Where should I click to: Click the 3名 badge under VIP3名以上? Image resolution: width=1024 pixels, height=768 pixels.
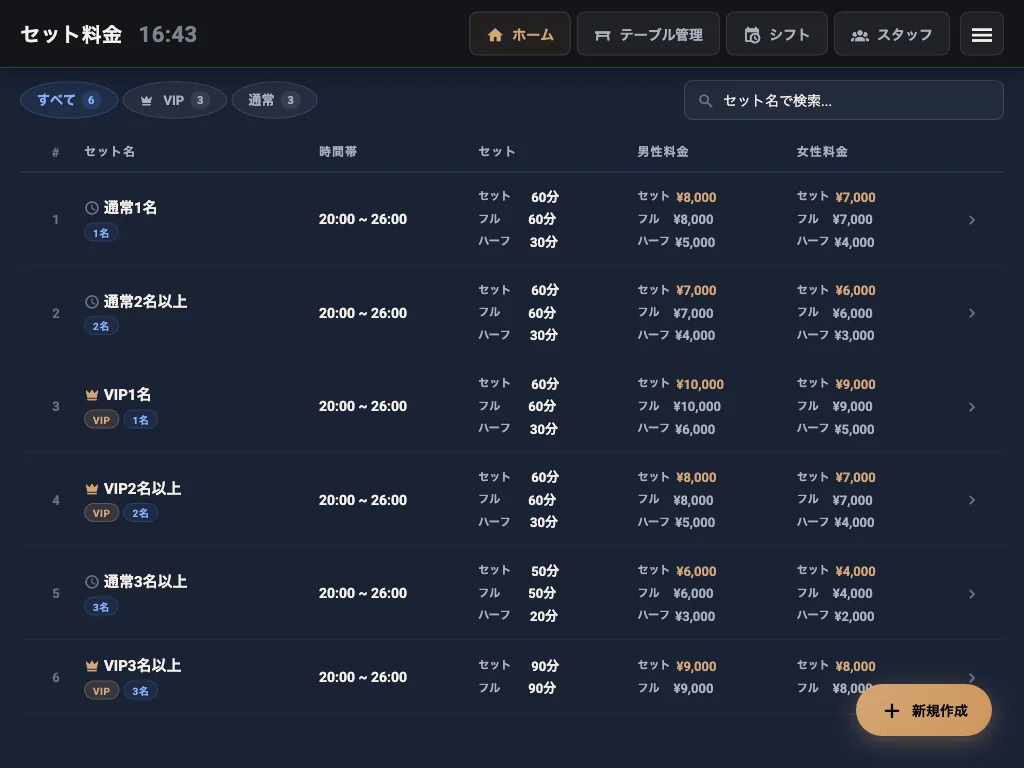coord(140,691)
